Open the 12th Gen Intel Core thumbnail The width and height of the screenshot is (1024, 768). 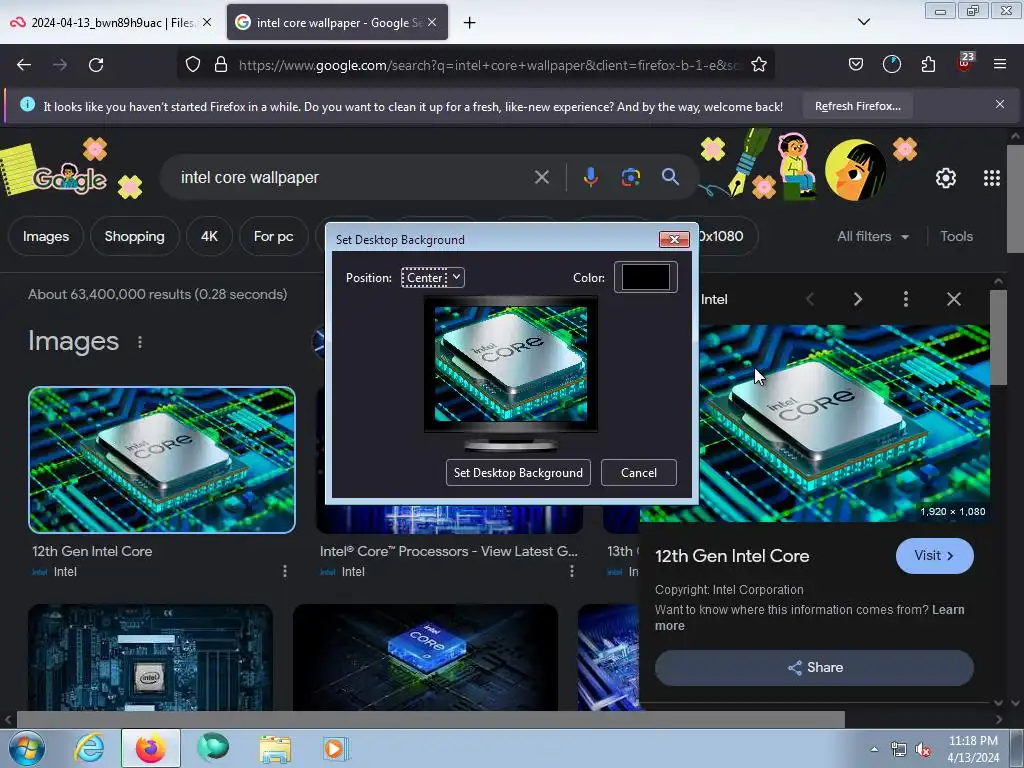point(162,460)
